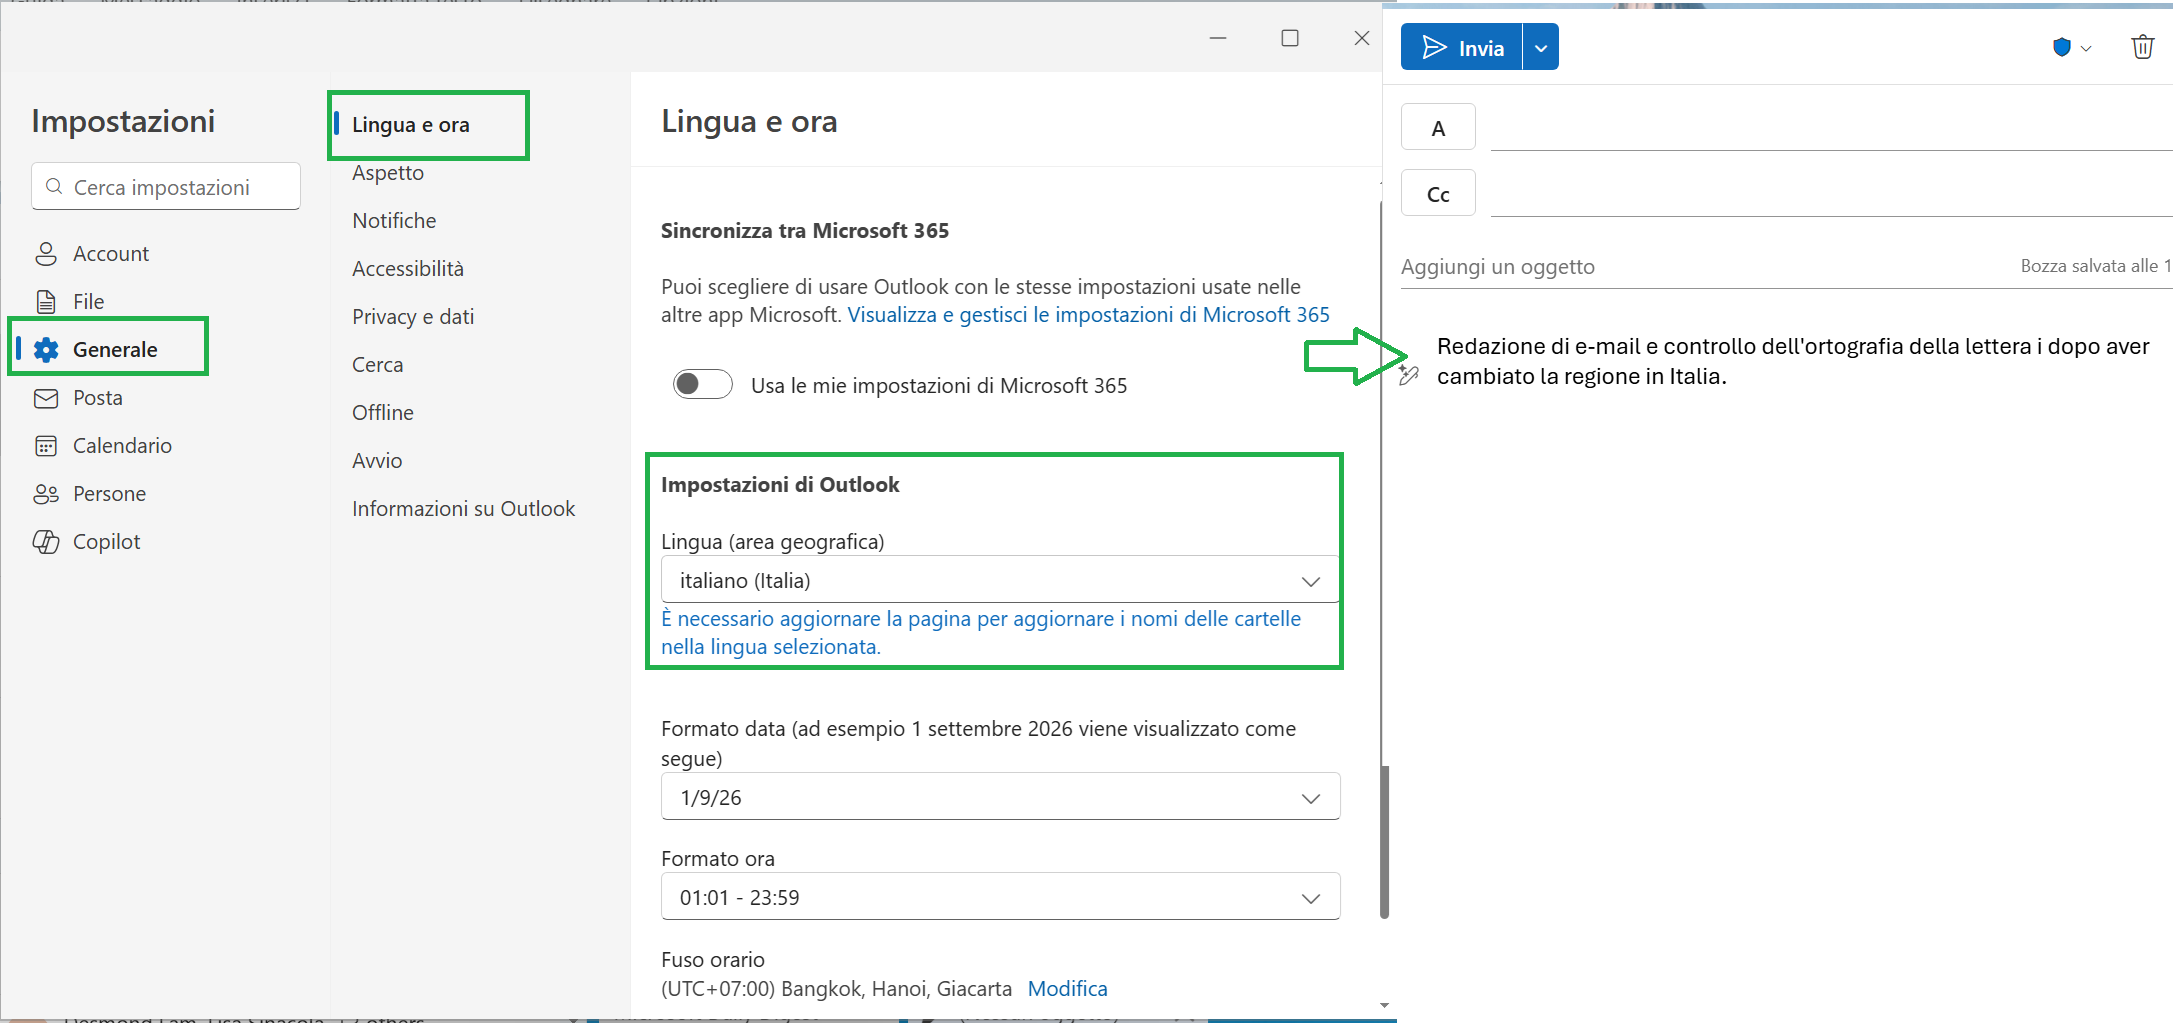Expand the shield sensitivity chevron
Screen dimensions: 2173x1023
[2086, 48]
